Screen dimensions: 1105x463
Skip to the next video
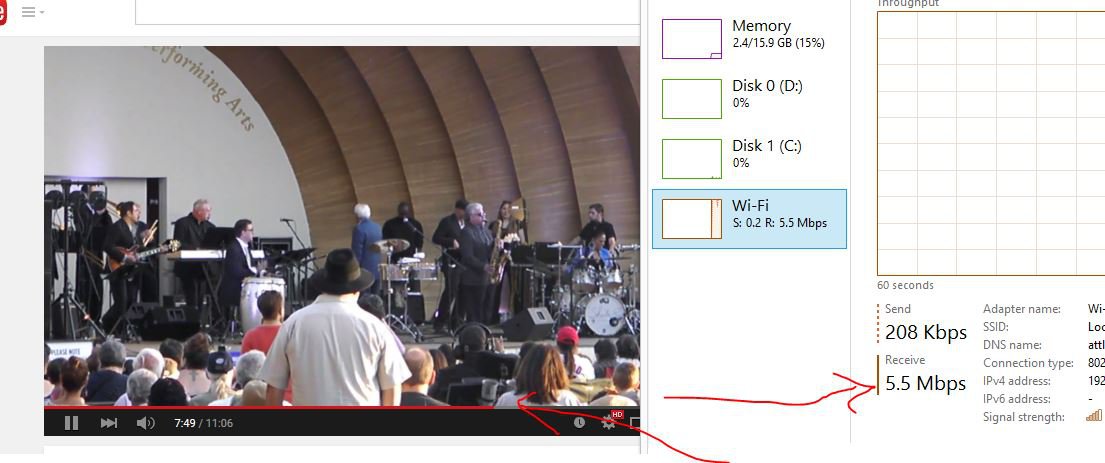109,423
